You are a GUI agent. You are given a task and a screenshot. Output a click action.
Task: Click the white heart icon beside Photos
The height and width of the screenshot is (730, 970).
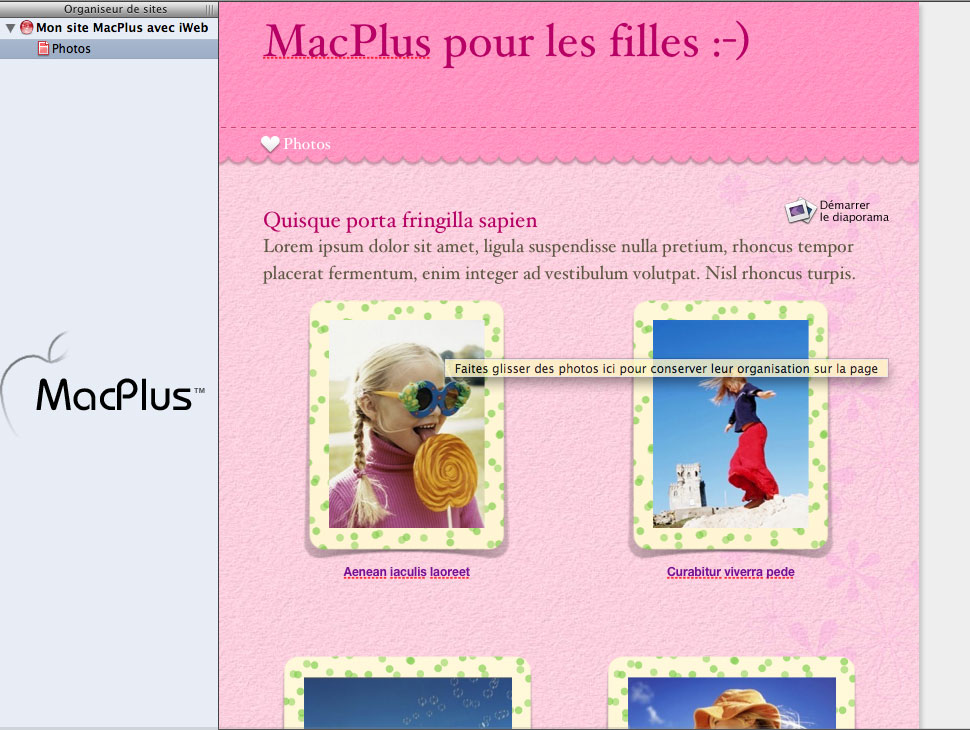[270, 144]
